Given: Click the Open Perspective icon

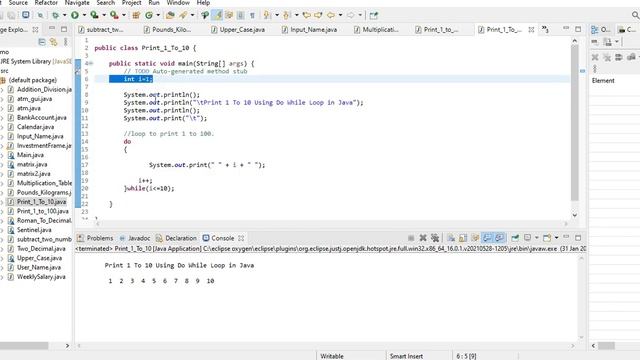Looking at the screenshot, I should [373, 15].
